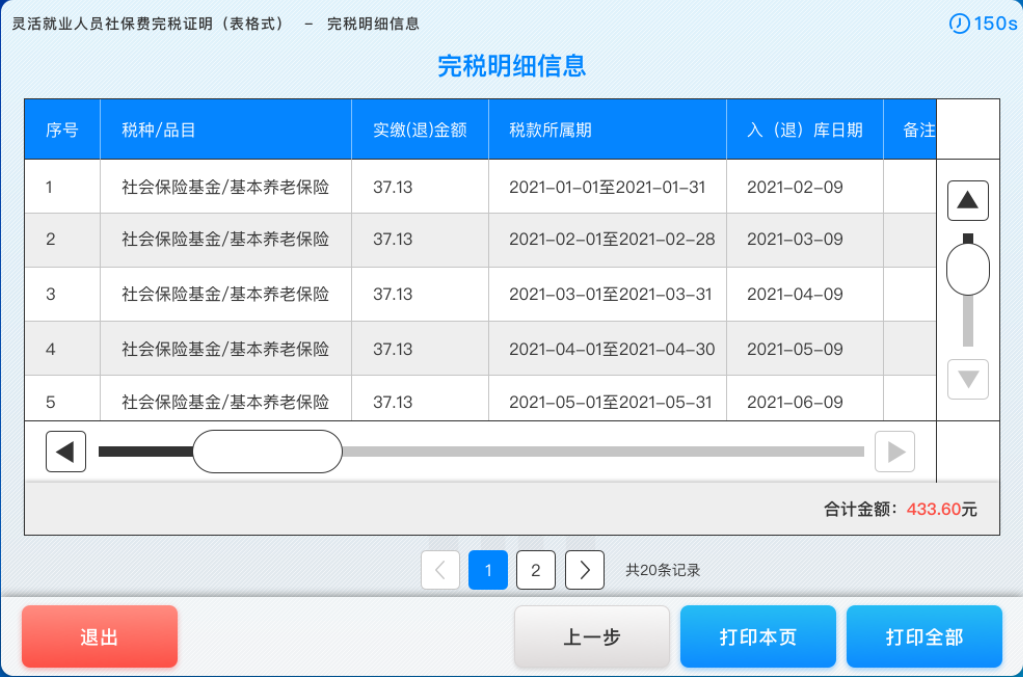Click the down arrow to scroll table downward

[966, 379]
